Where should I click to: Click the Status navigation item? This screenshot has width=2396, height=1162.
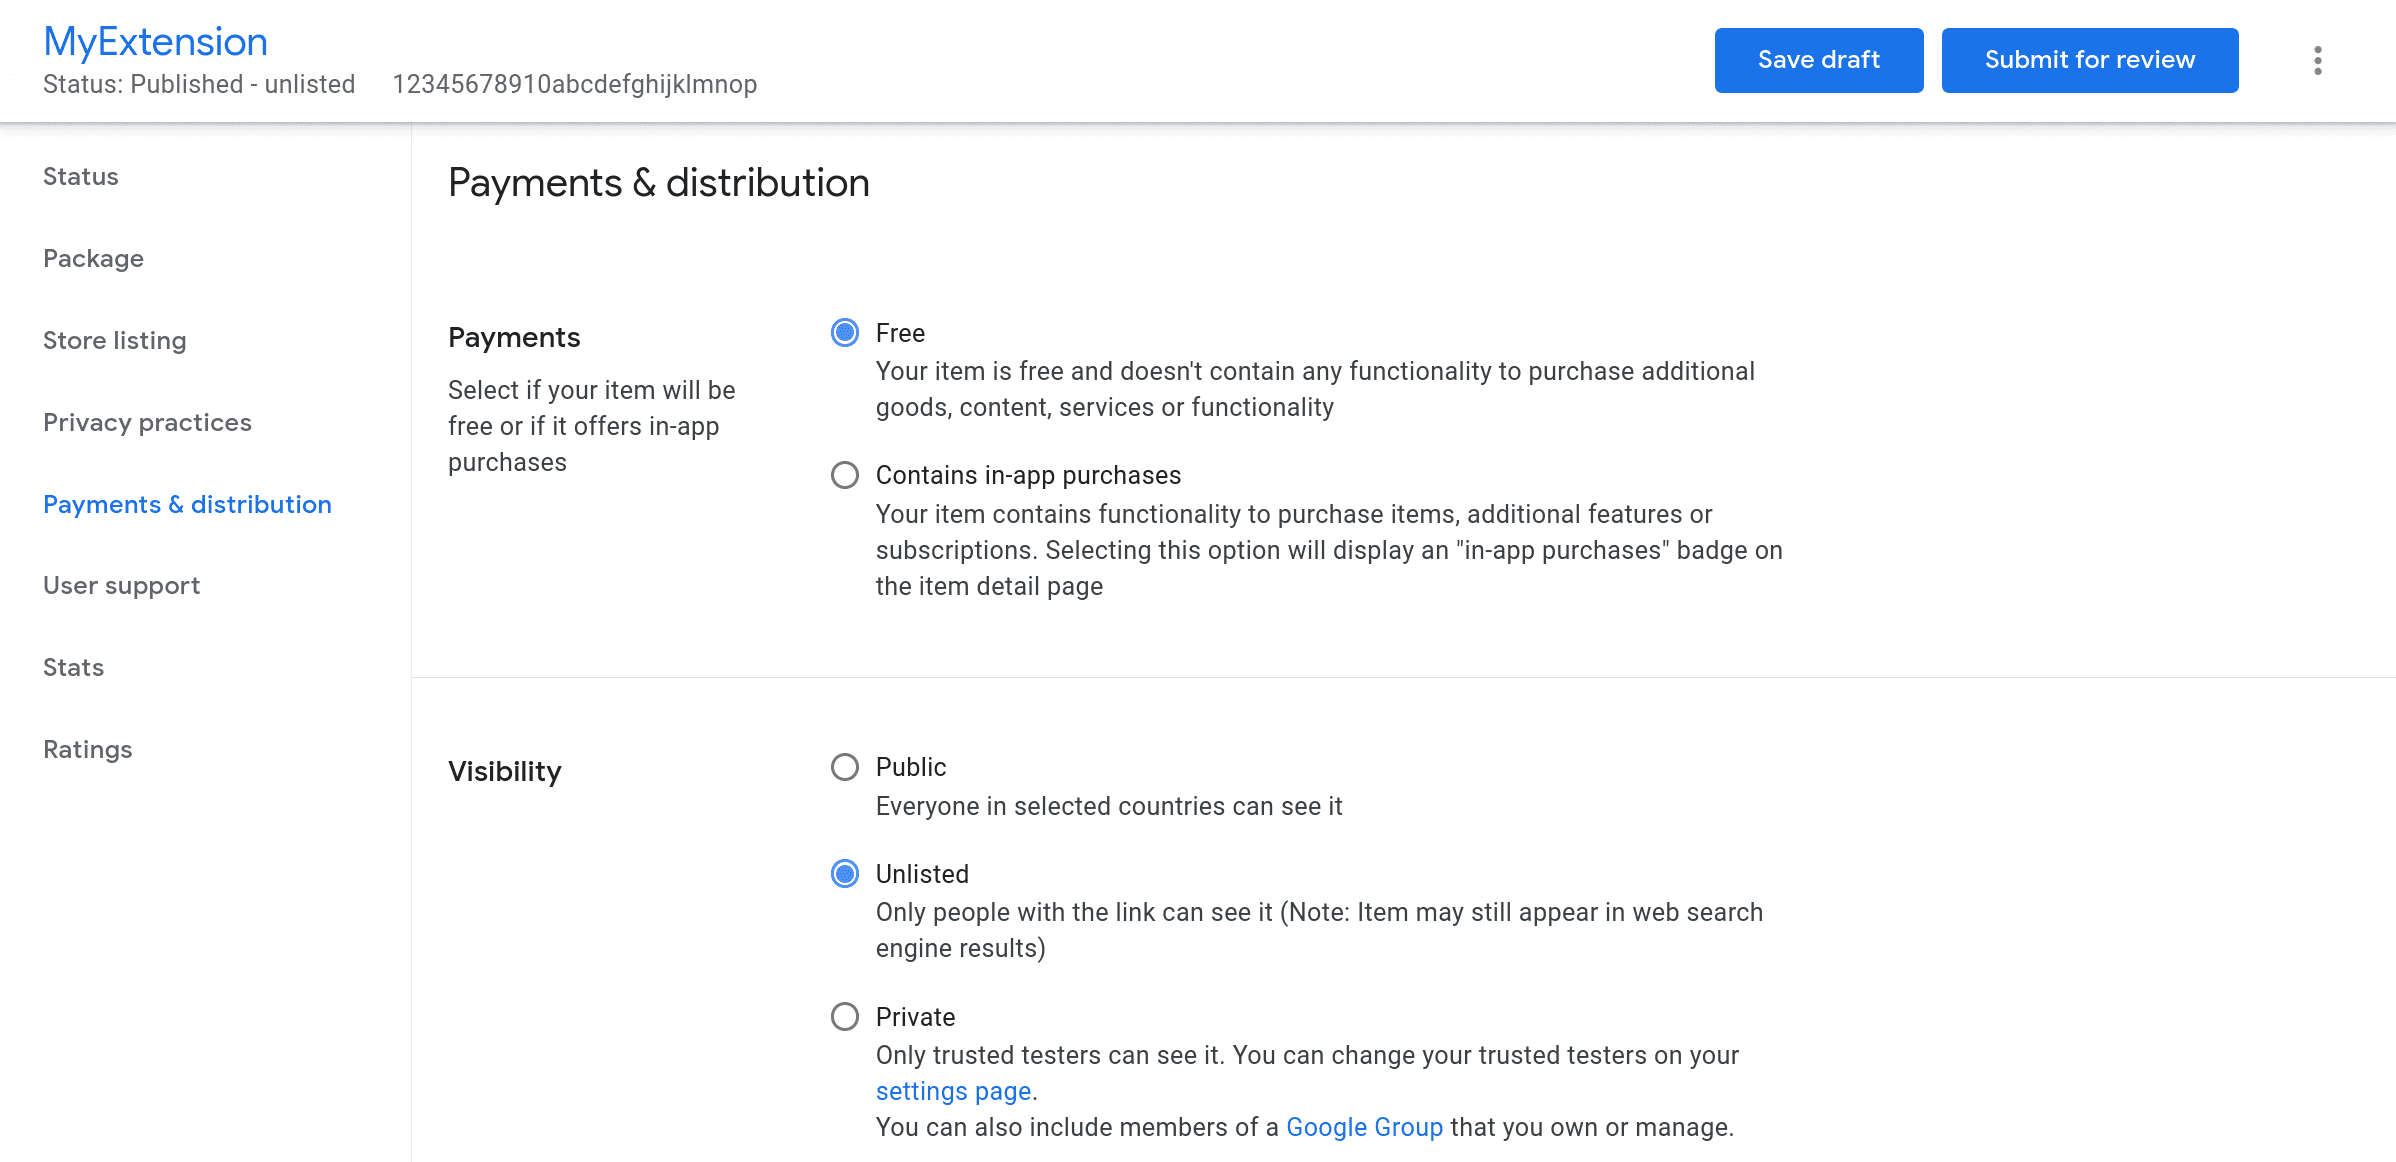(81, 174)
